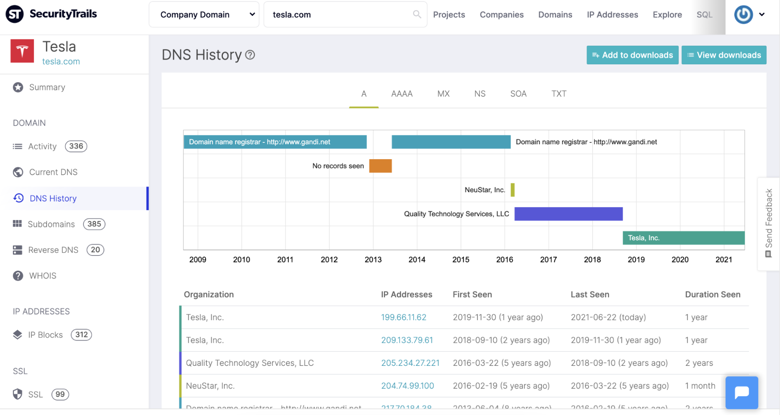Open IP address 204.74.99.100
The width and height of the screenshot is (780, 415).
(x=407, y=386)
